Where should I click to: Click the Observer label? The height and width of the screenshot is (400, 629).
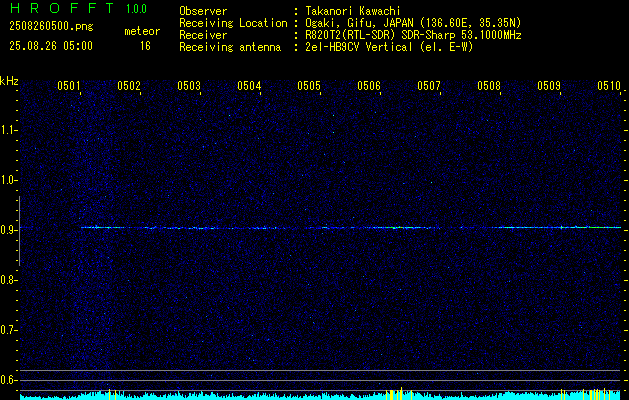203,11
